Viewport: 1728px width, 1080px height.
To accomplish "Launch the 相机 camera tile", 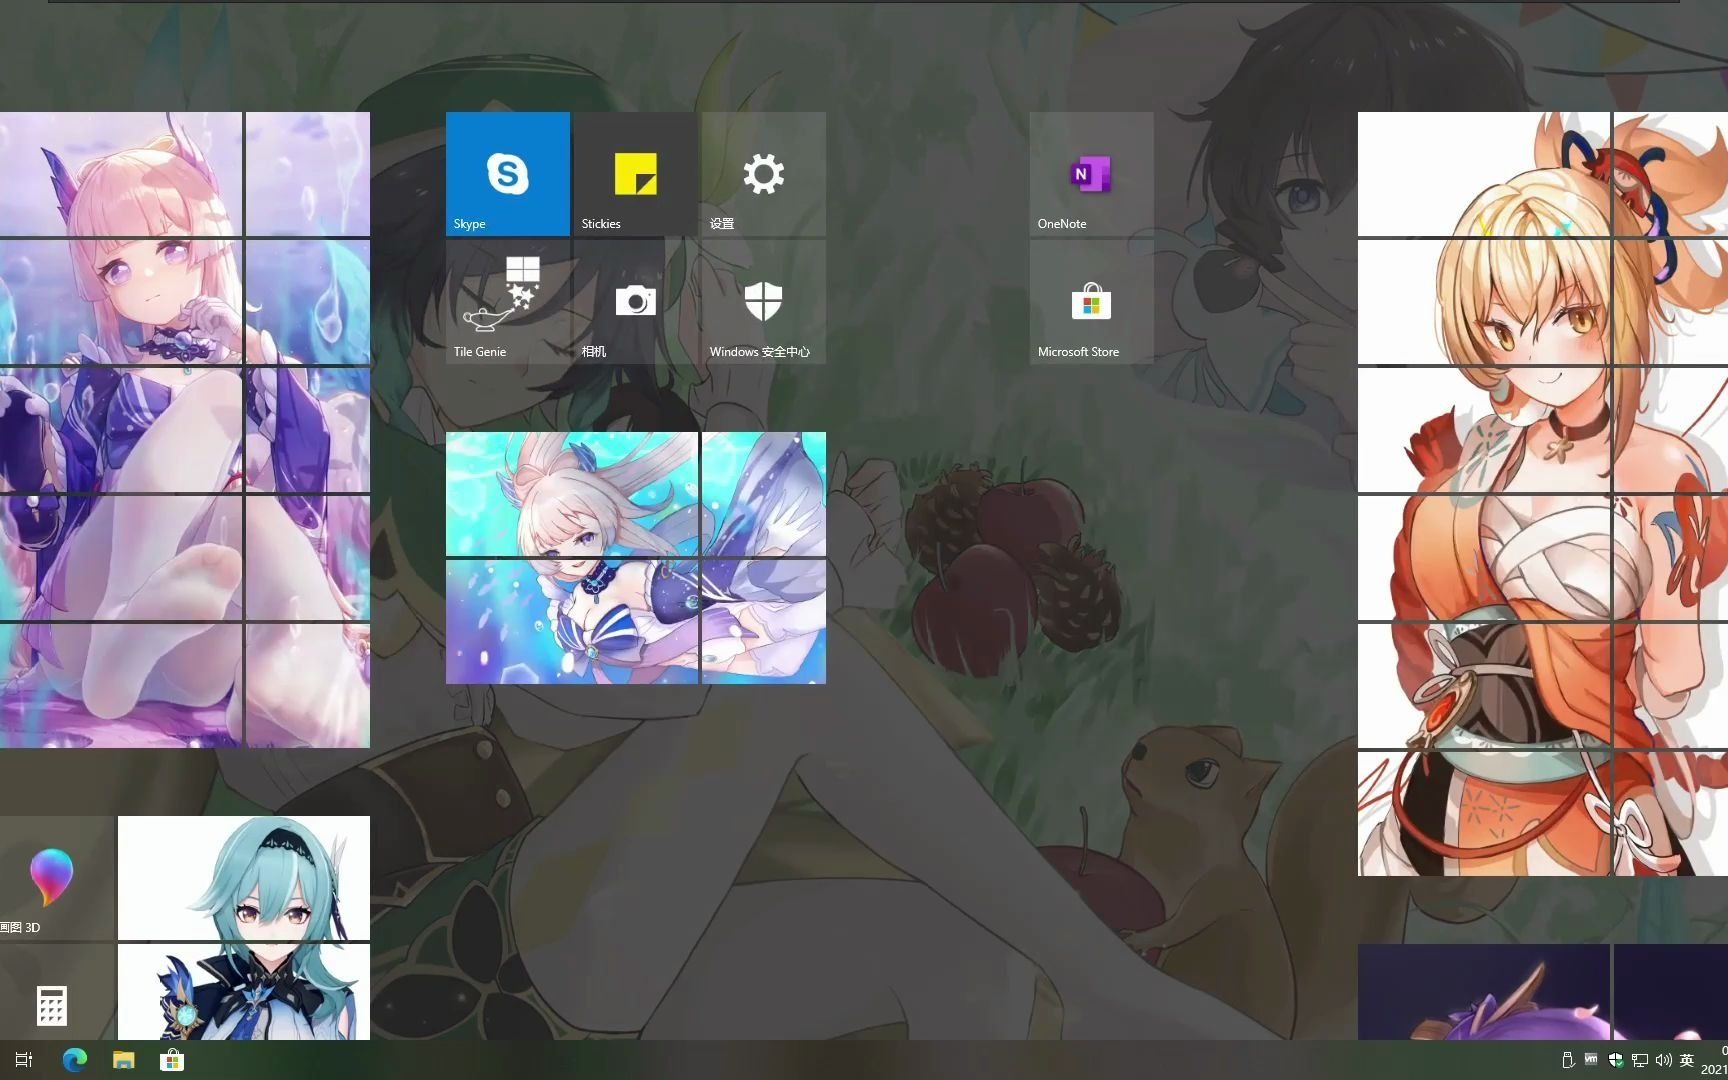I will (636, 302).
